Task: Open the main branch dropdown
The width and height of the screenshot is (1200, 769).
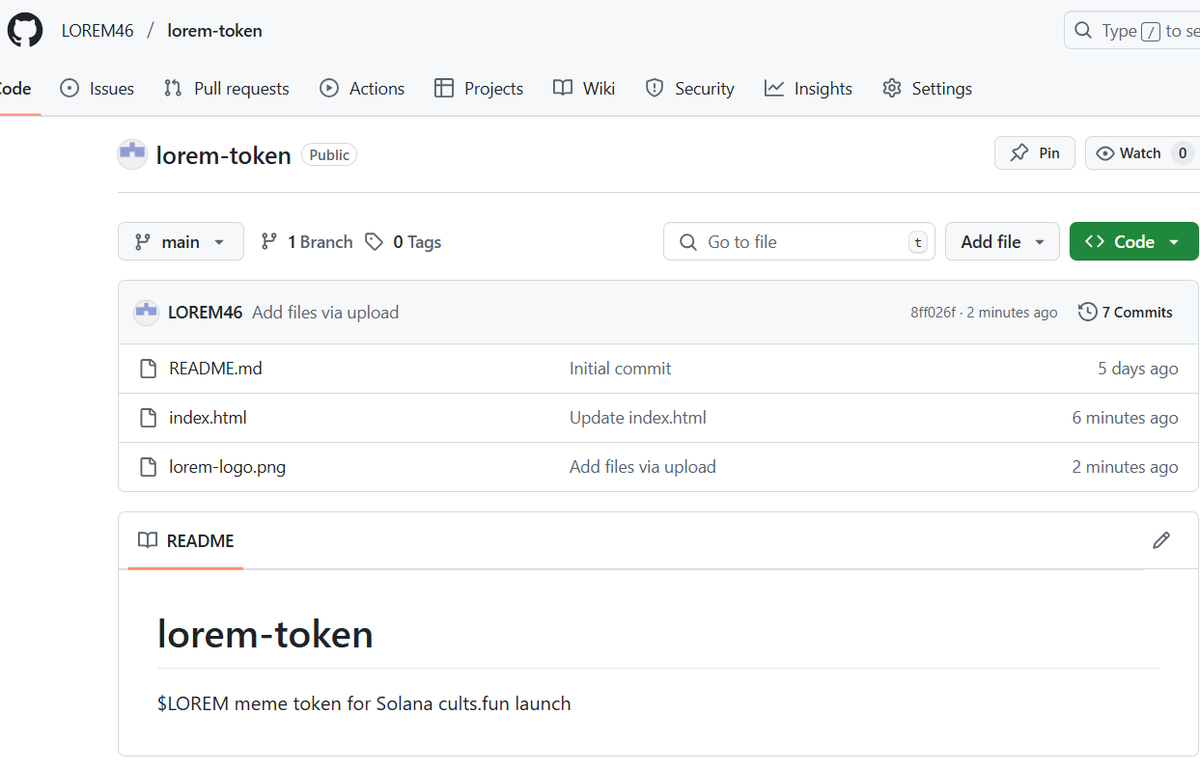Action: (181, 241)
